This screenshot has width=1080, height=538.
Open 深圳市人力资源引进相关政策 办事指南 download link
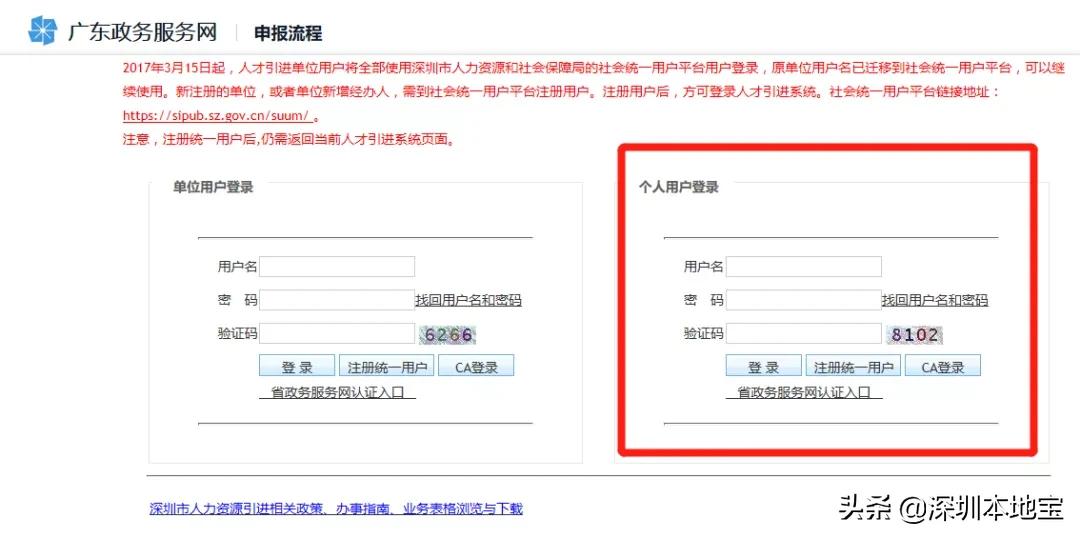pos(336,509)
